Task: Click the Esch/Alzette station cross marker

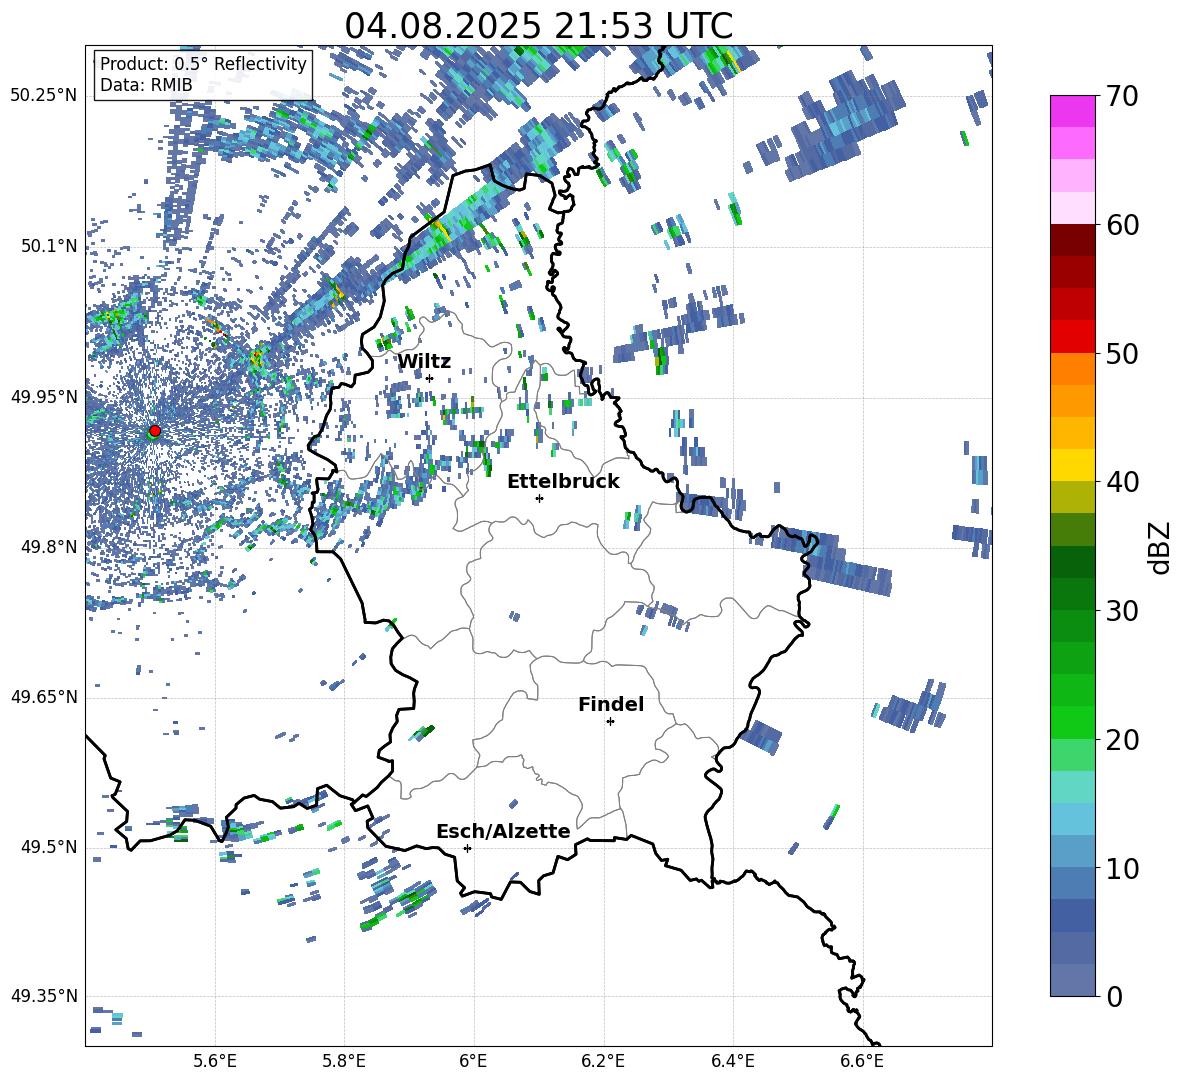Action: click(x=467, y=848)
